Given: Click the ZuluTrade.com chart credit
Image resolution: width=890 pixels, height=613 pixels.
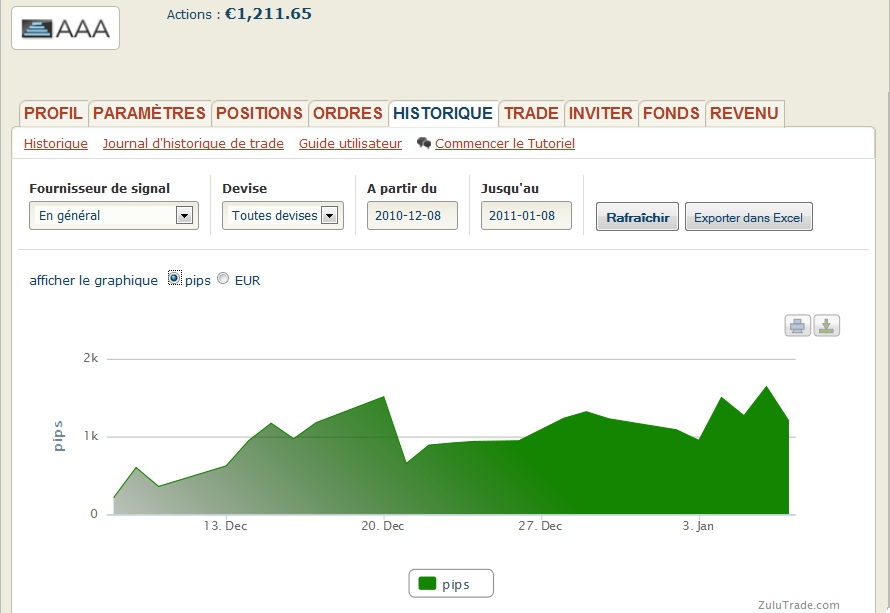Looking at the screenshot, I should (x=799, y=605).
